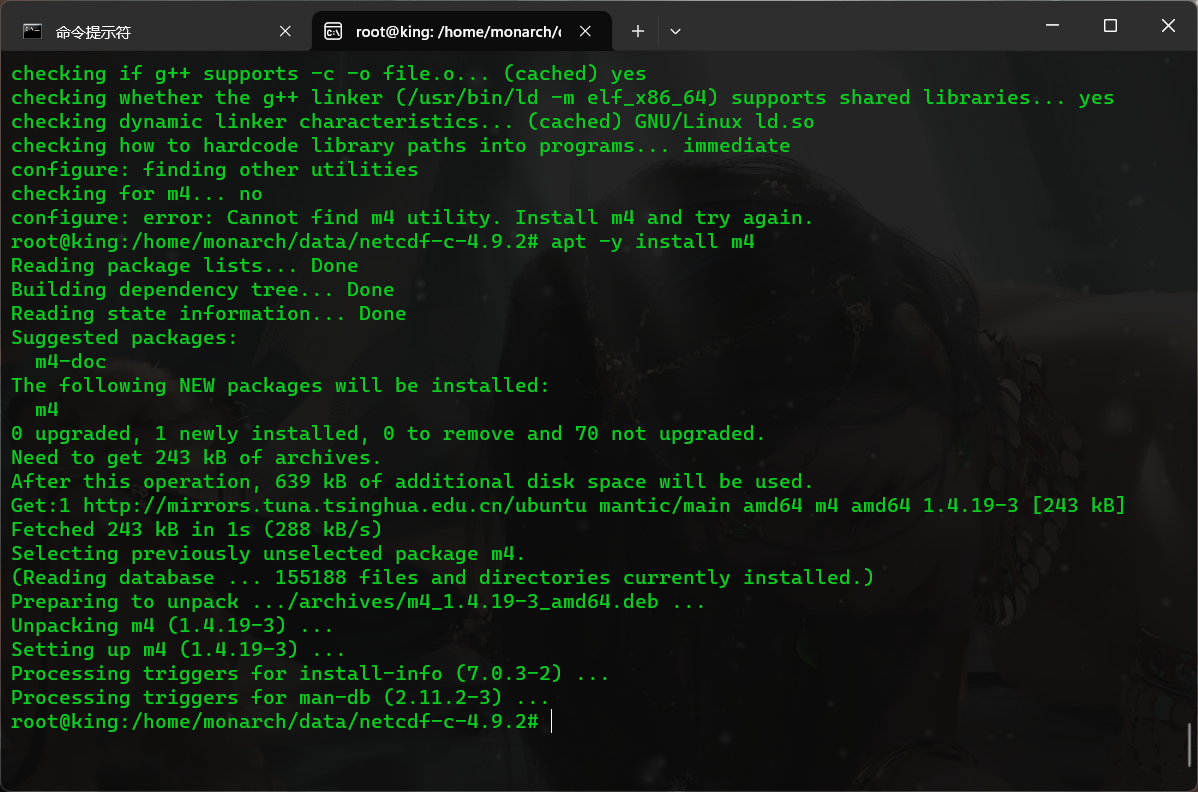Click 'Processing triggers for install-info' line

(x=309, y=674)
